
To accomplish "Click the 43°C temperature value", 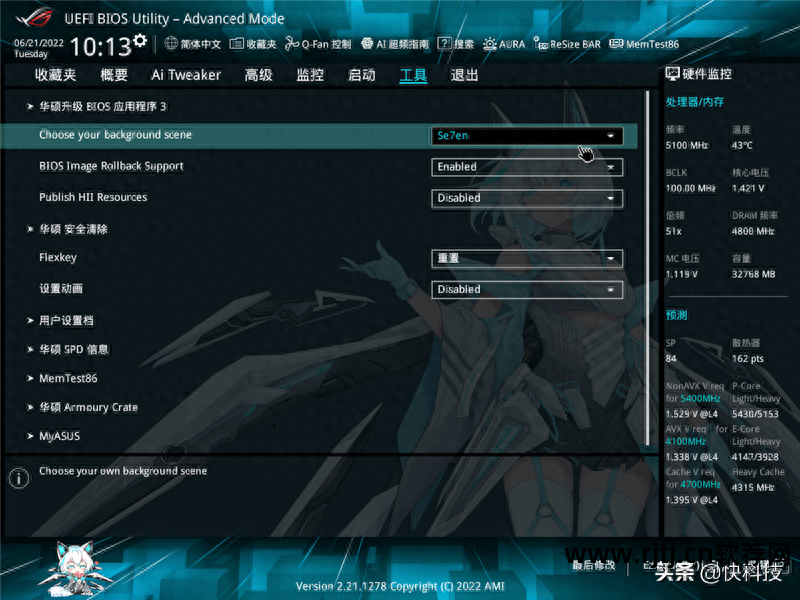I will pos(742,145).
